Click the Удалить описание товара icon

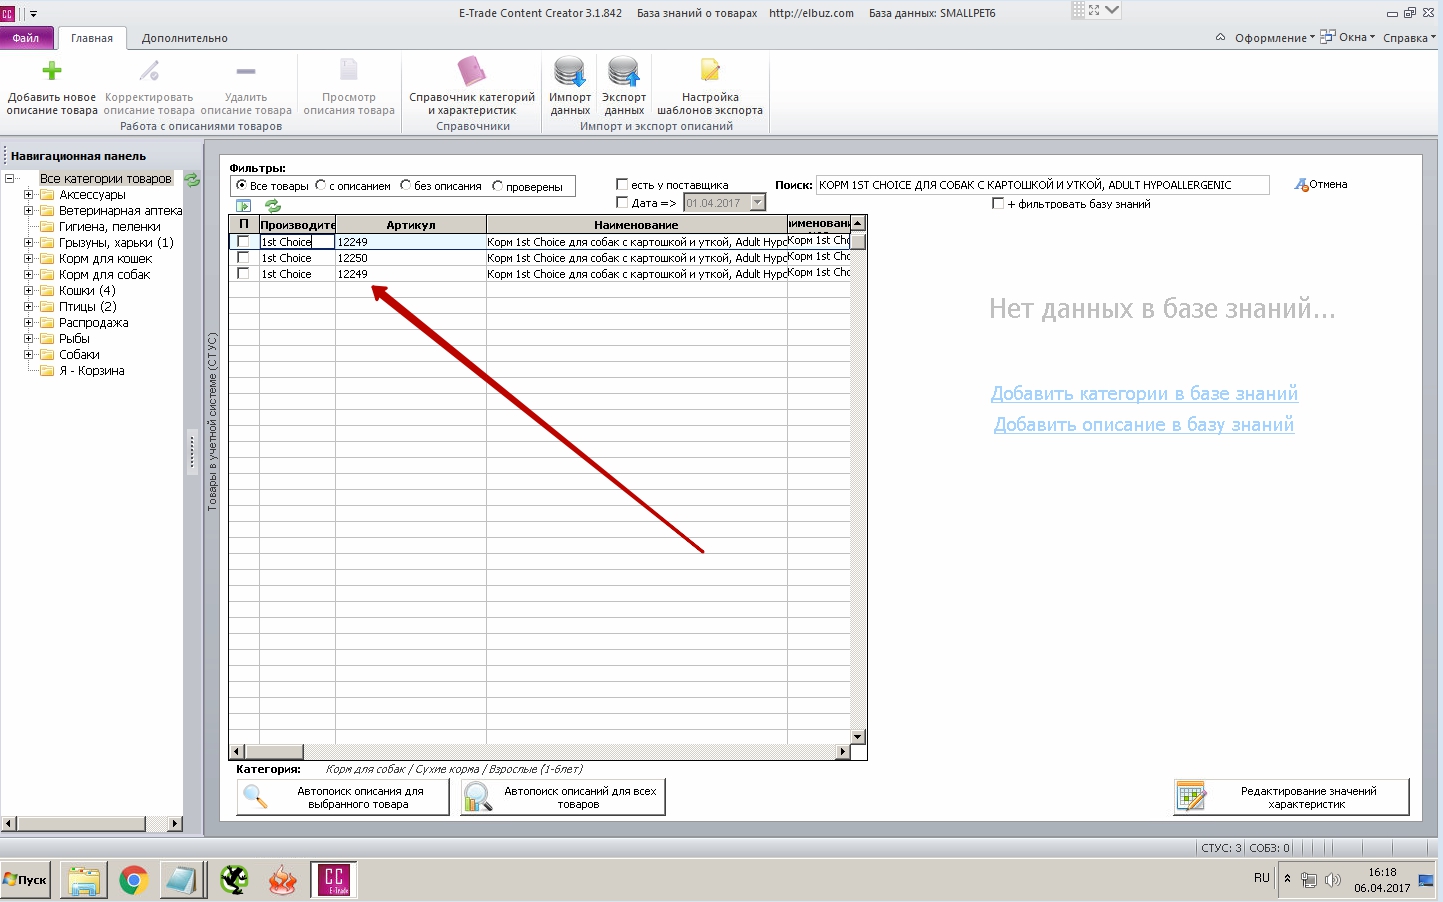pos(246,72)
